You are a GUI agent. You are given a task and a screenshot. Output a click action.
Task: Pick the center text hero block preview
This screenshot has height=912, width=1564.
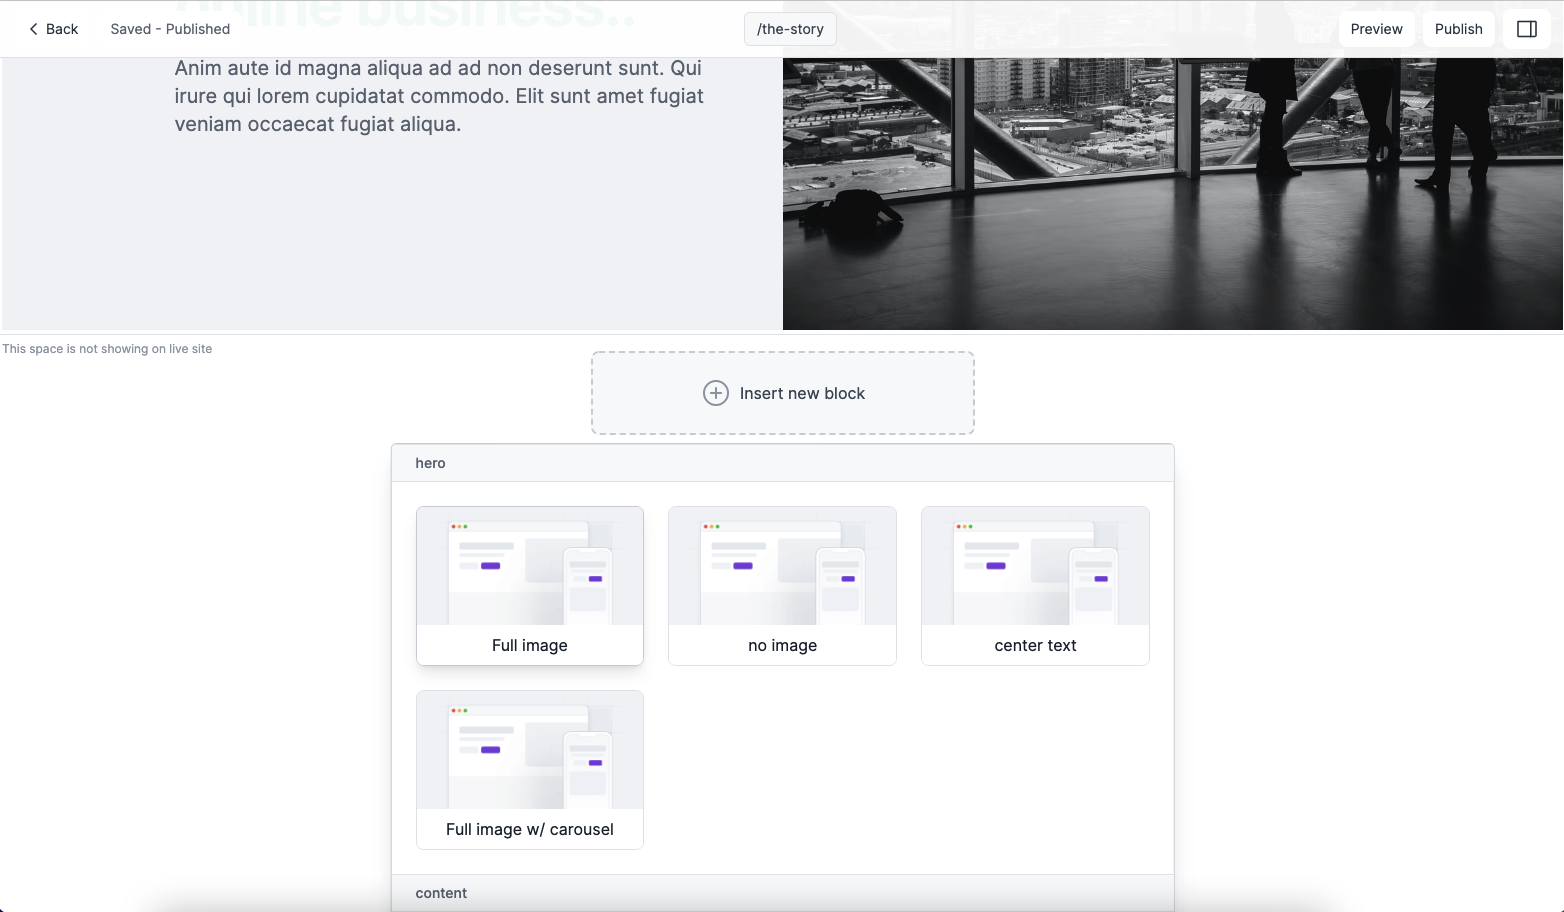pos(1035,567)
